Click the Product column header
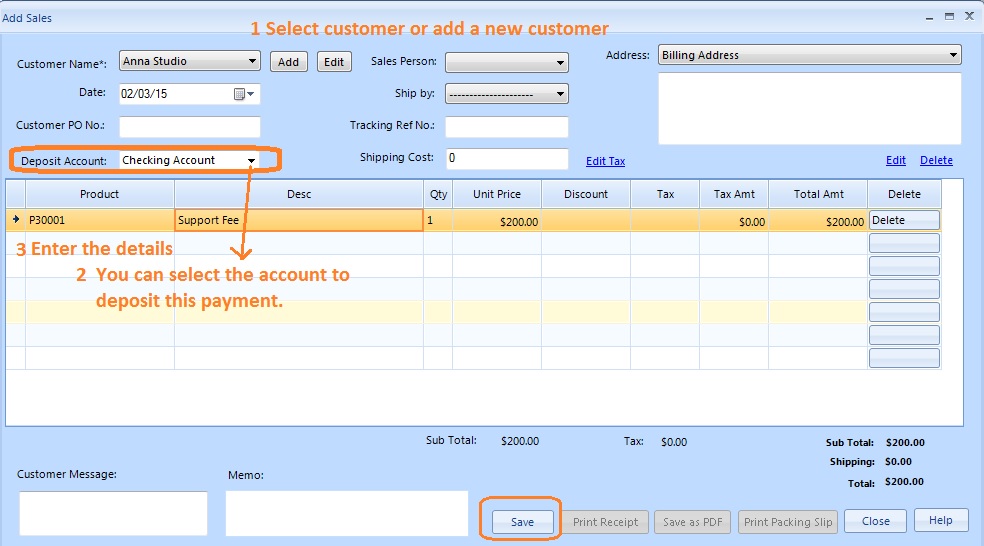 [x=100, y=194]
